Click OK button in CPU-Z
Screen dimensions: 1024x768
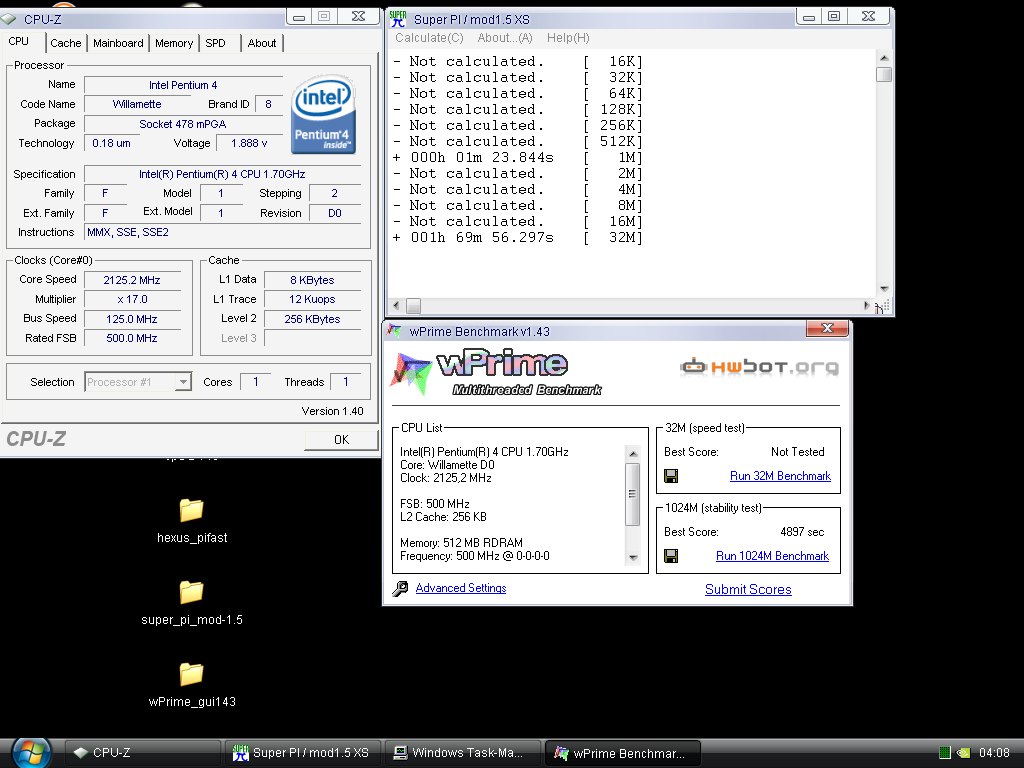pyautogui.click(x=342, y=440)
